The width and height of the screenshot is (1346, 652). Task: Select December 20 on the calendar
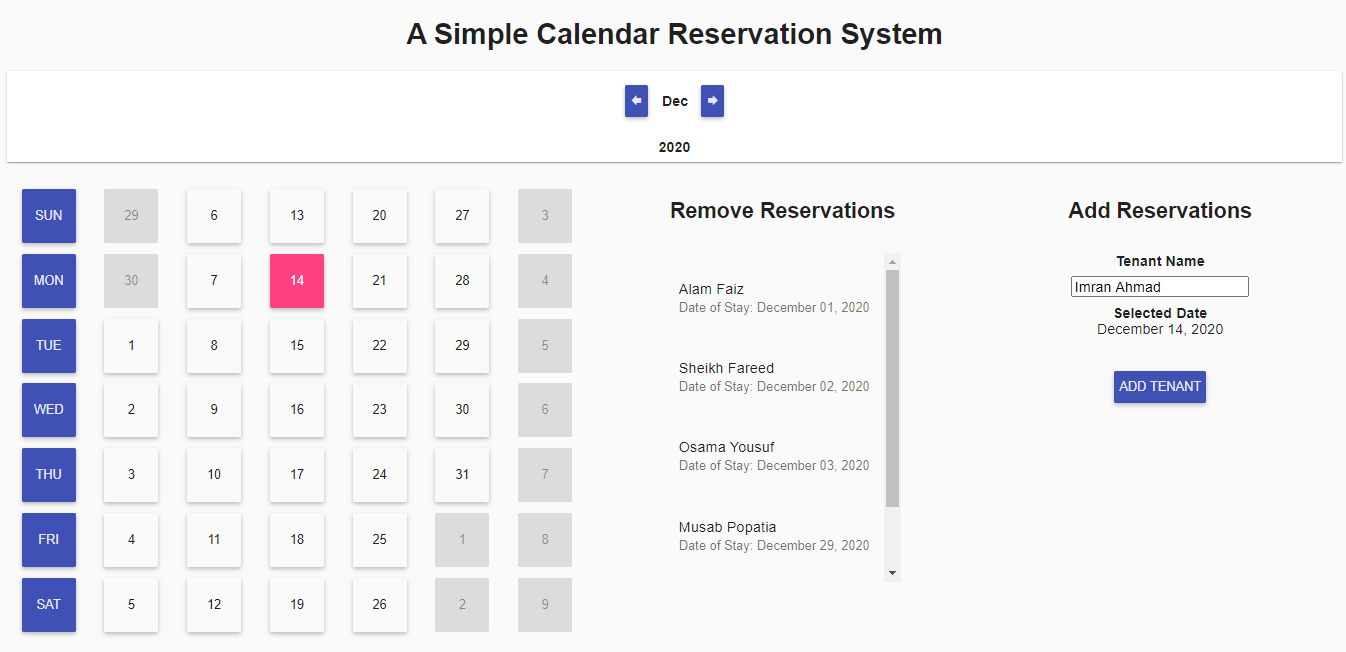pos(379,215)
